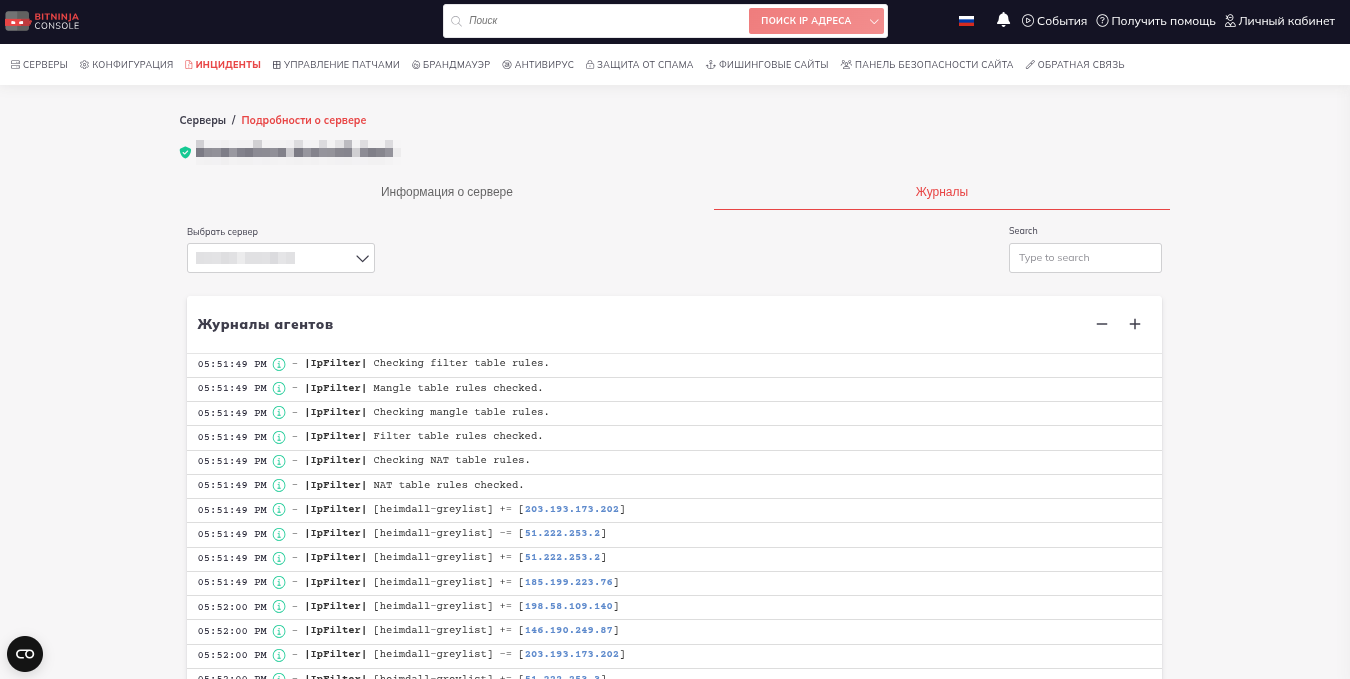
Task: Click info icon on first log row
Action: [279, 364]
